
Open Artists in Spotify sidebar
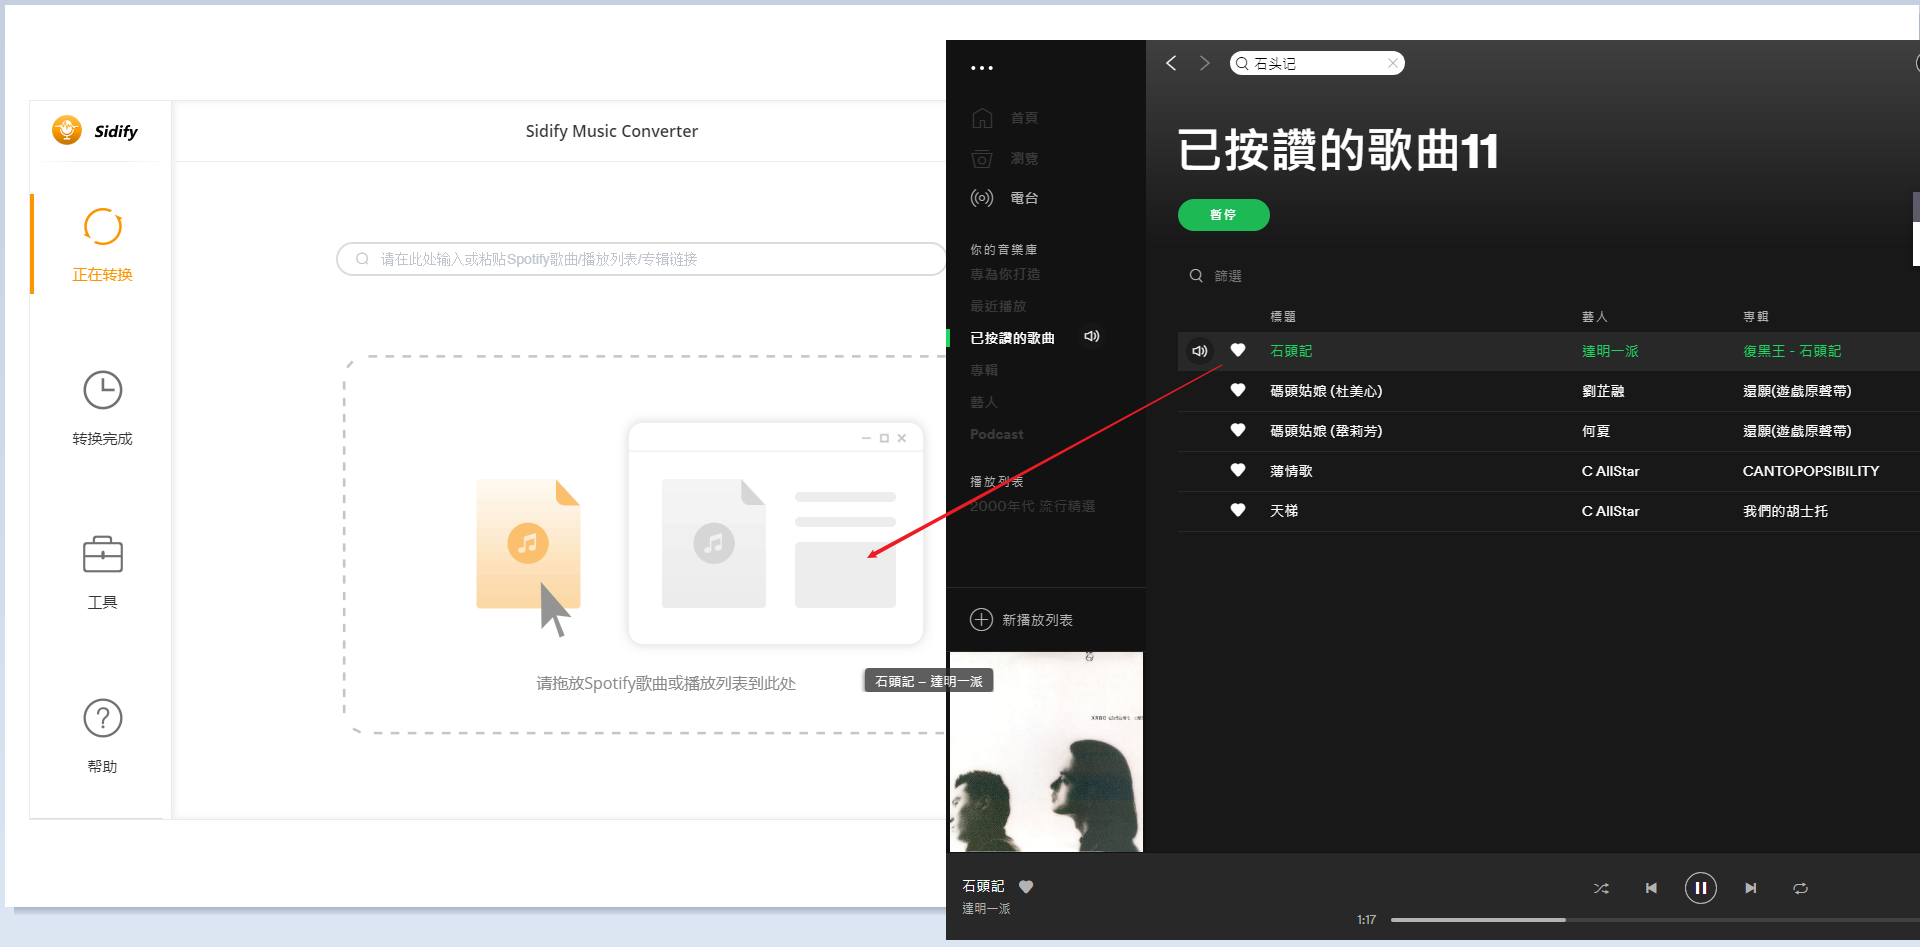[x=984, y=402]
